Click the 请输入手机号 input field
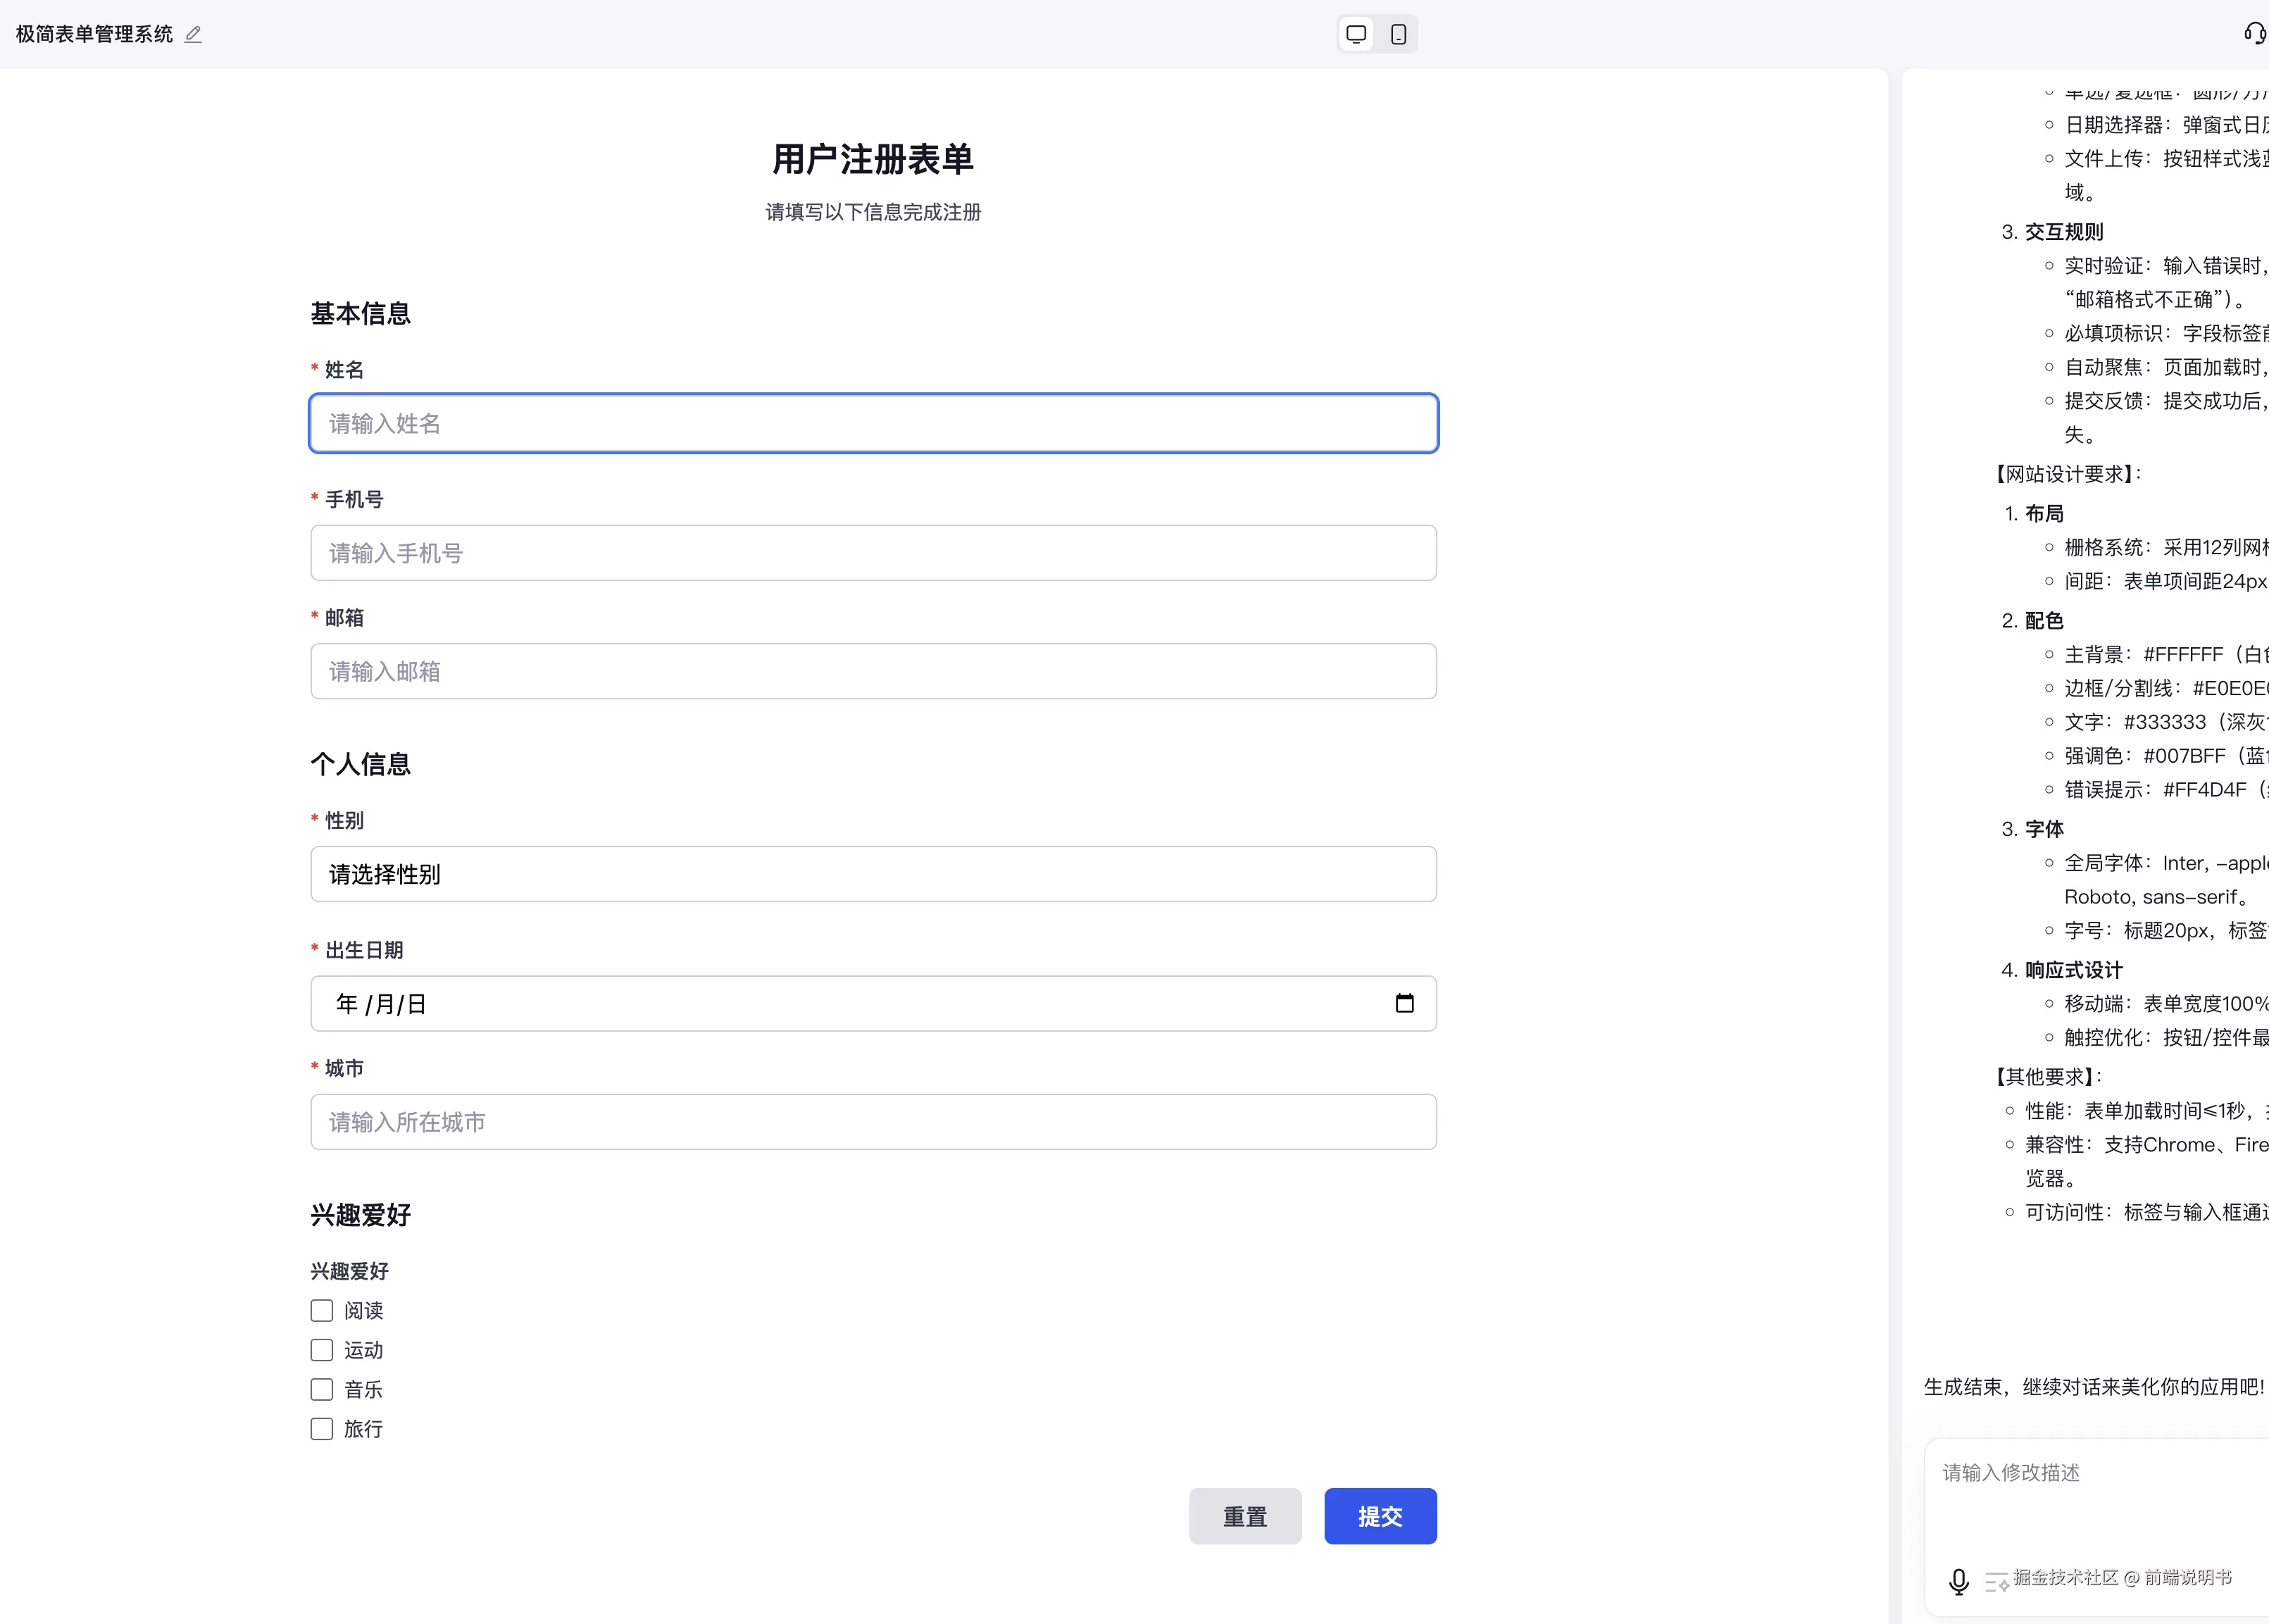This screenshot has height=1624, width=2269. (873, 553)
